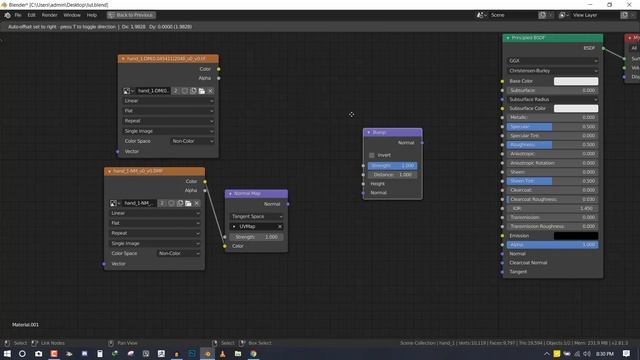This screenshot has width=640, height=360.
Task: Click hand_1.DM image user count
Action: pyautogui.click(x=176, y=91)
